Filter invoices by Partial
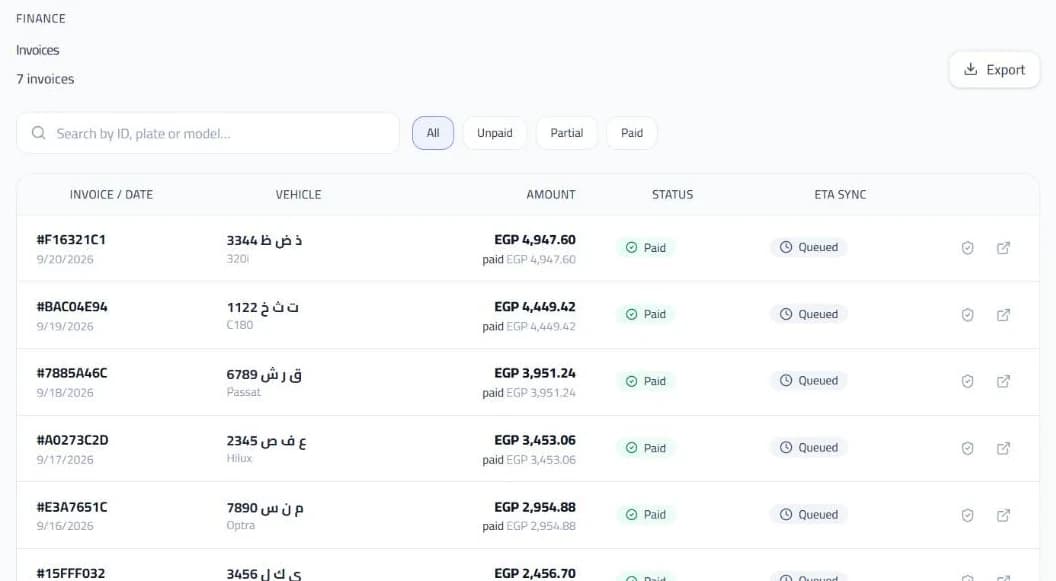1056x581 pixels. (566, 133)
